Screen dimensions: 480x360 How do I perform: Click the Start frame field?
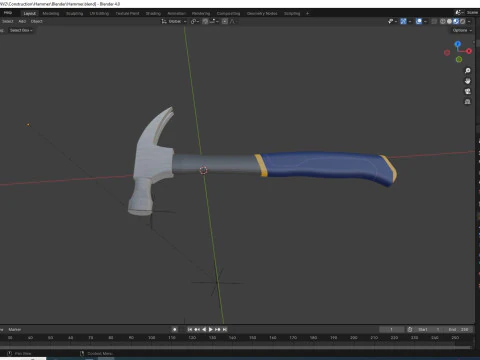429,329
